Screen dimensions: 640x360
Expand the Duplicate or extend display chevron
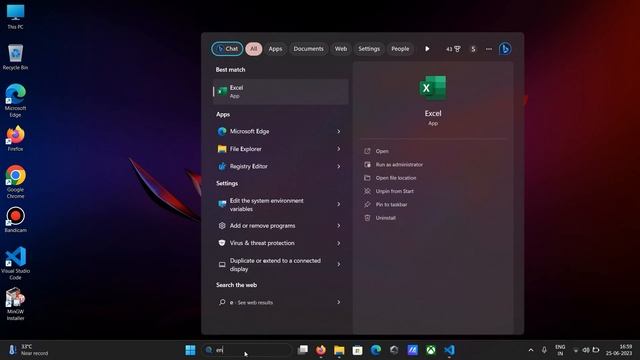[338, 264]
